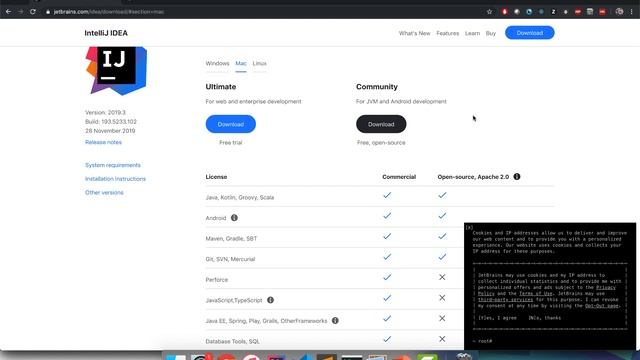
Task: Click info icon beside Android row
Action: point(234,218)
